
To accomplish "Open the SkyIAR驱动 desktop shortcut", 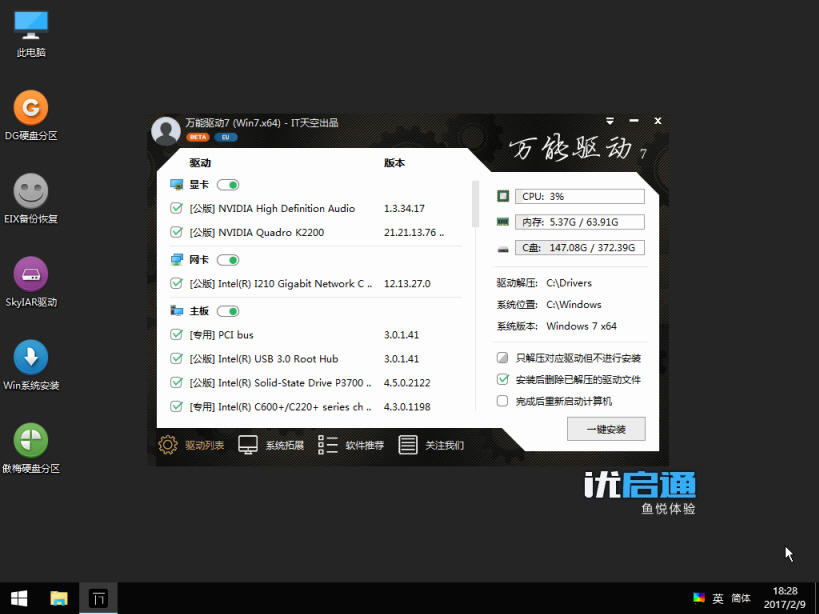I will [31, 282].
